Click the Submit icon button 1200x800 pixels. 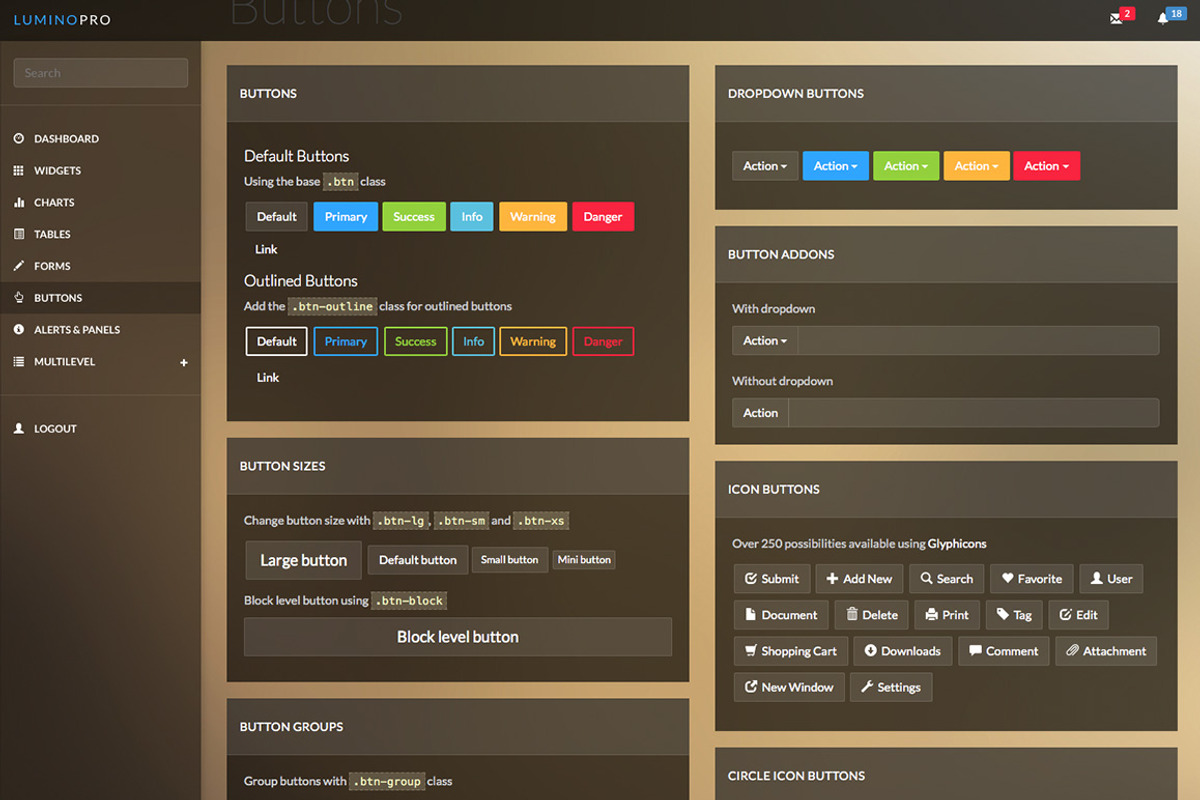coord(772,579)
